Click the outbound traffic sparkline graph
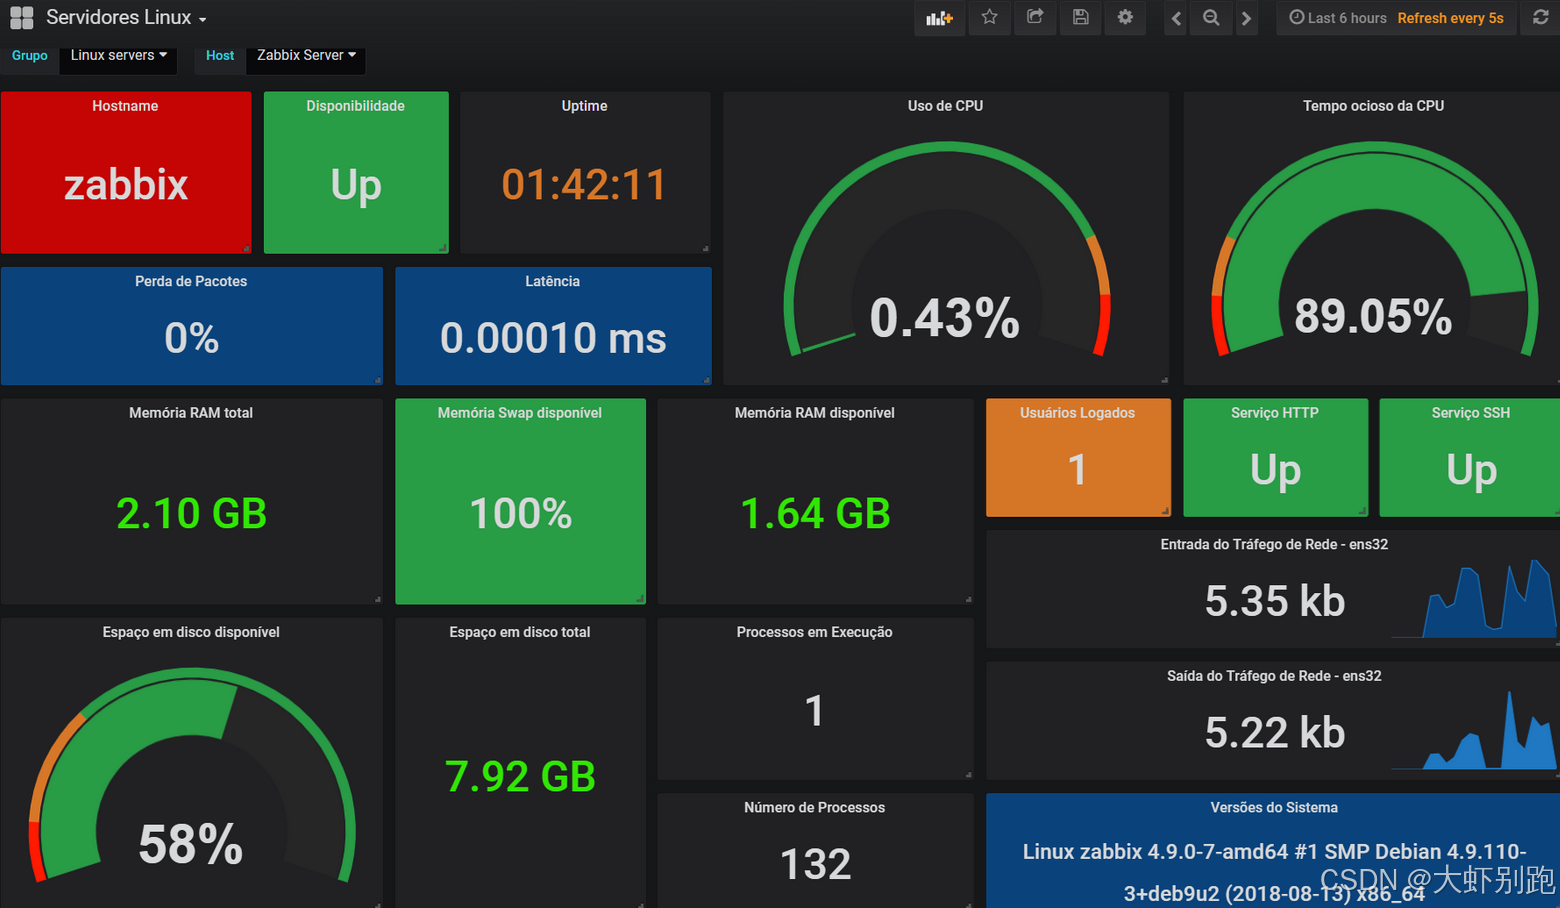 point(1475,731)
